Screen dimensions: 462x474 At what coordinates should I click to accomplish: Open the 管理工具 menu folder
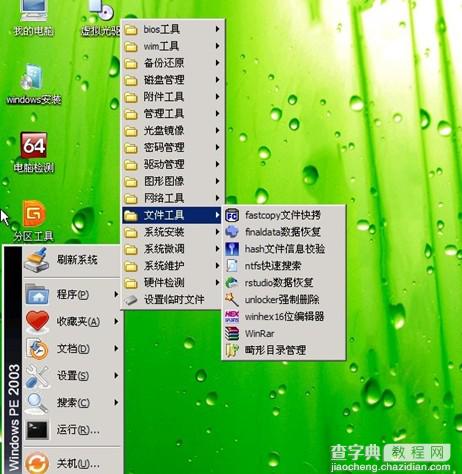[172, 114]
